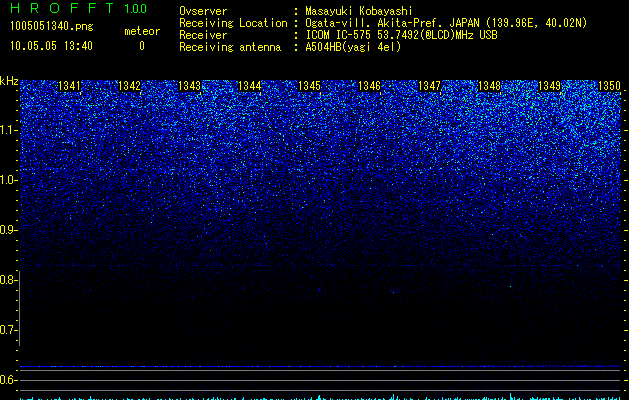629x400 pixels.
Task: Click the 1344 time marker
Action: 250,86
